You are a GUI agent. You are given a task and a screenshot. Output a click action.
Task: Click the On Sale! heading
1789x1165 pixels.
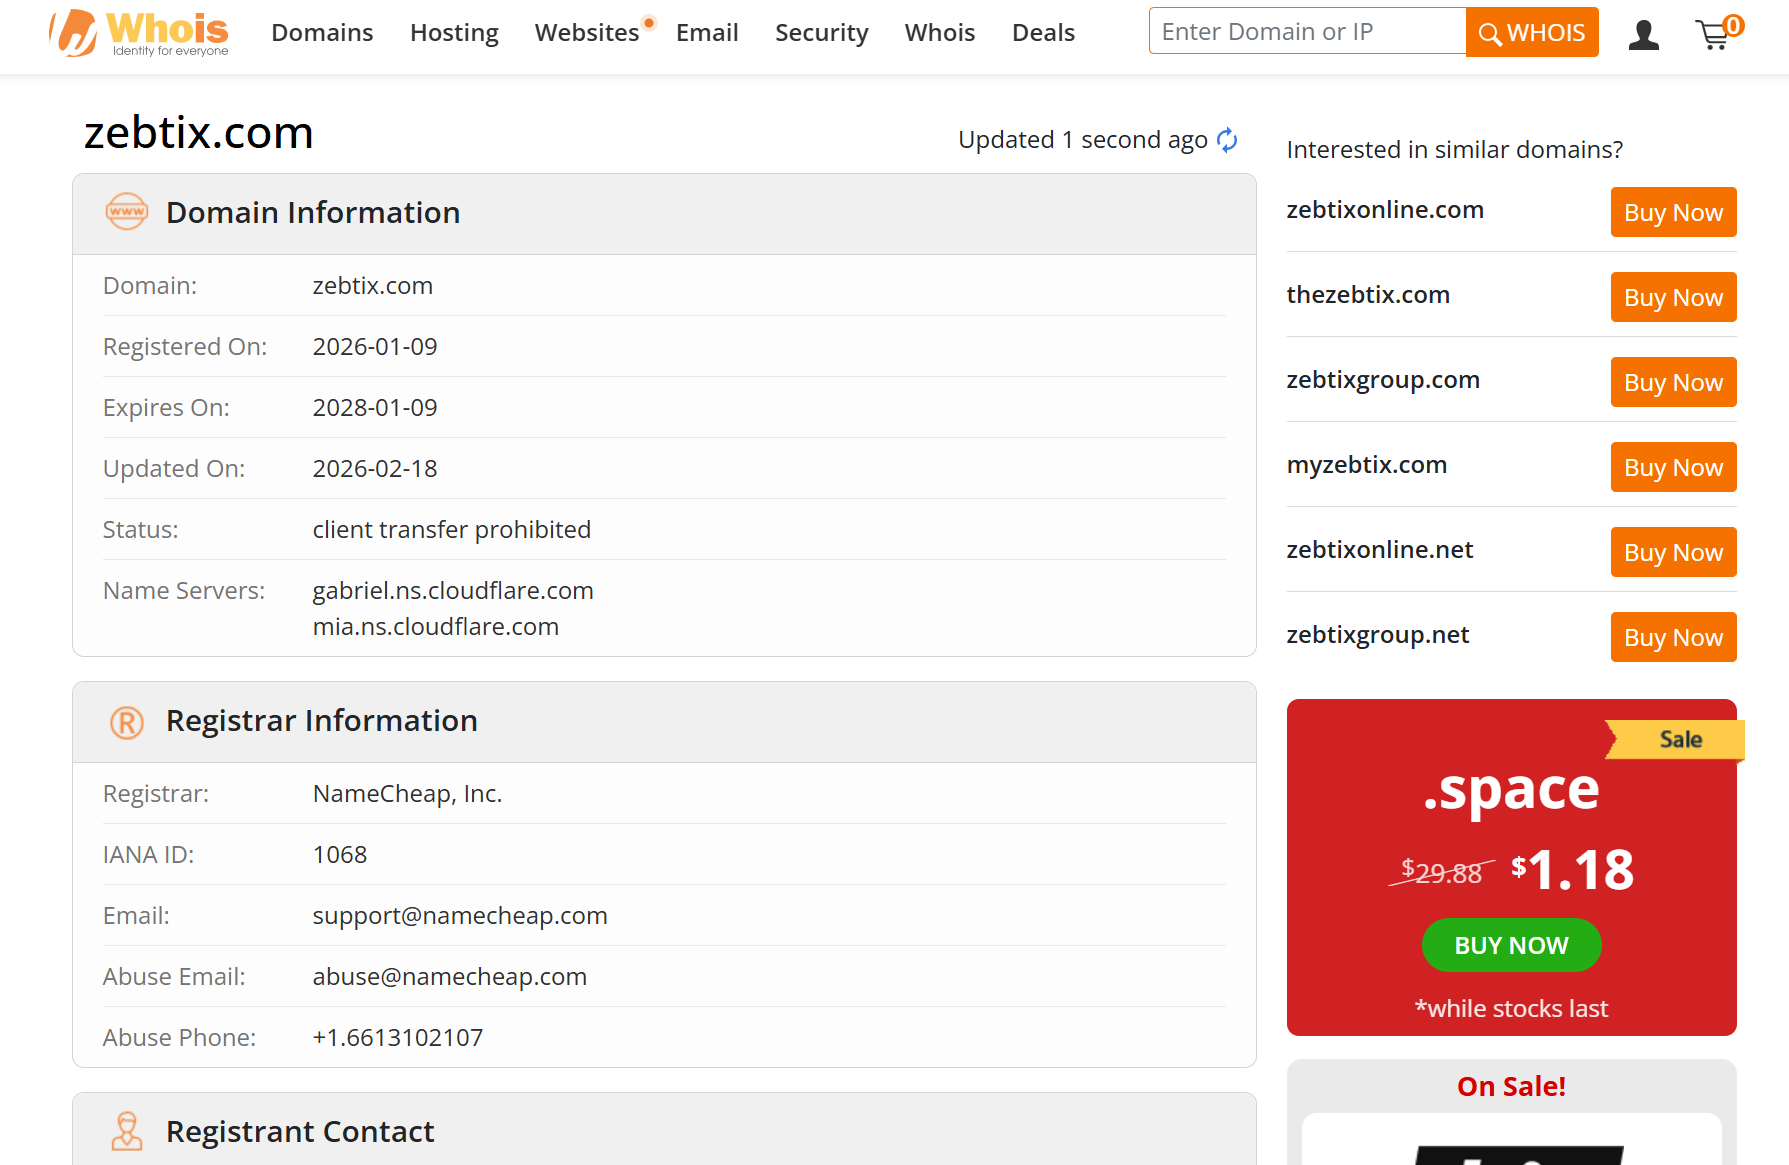pos(1511,1086)
